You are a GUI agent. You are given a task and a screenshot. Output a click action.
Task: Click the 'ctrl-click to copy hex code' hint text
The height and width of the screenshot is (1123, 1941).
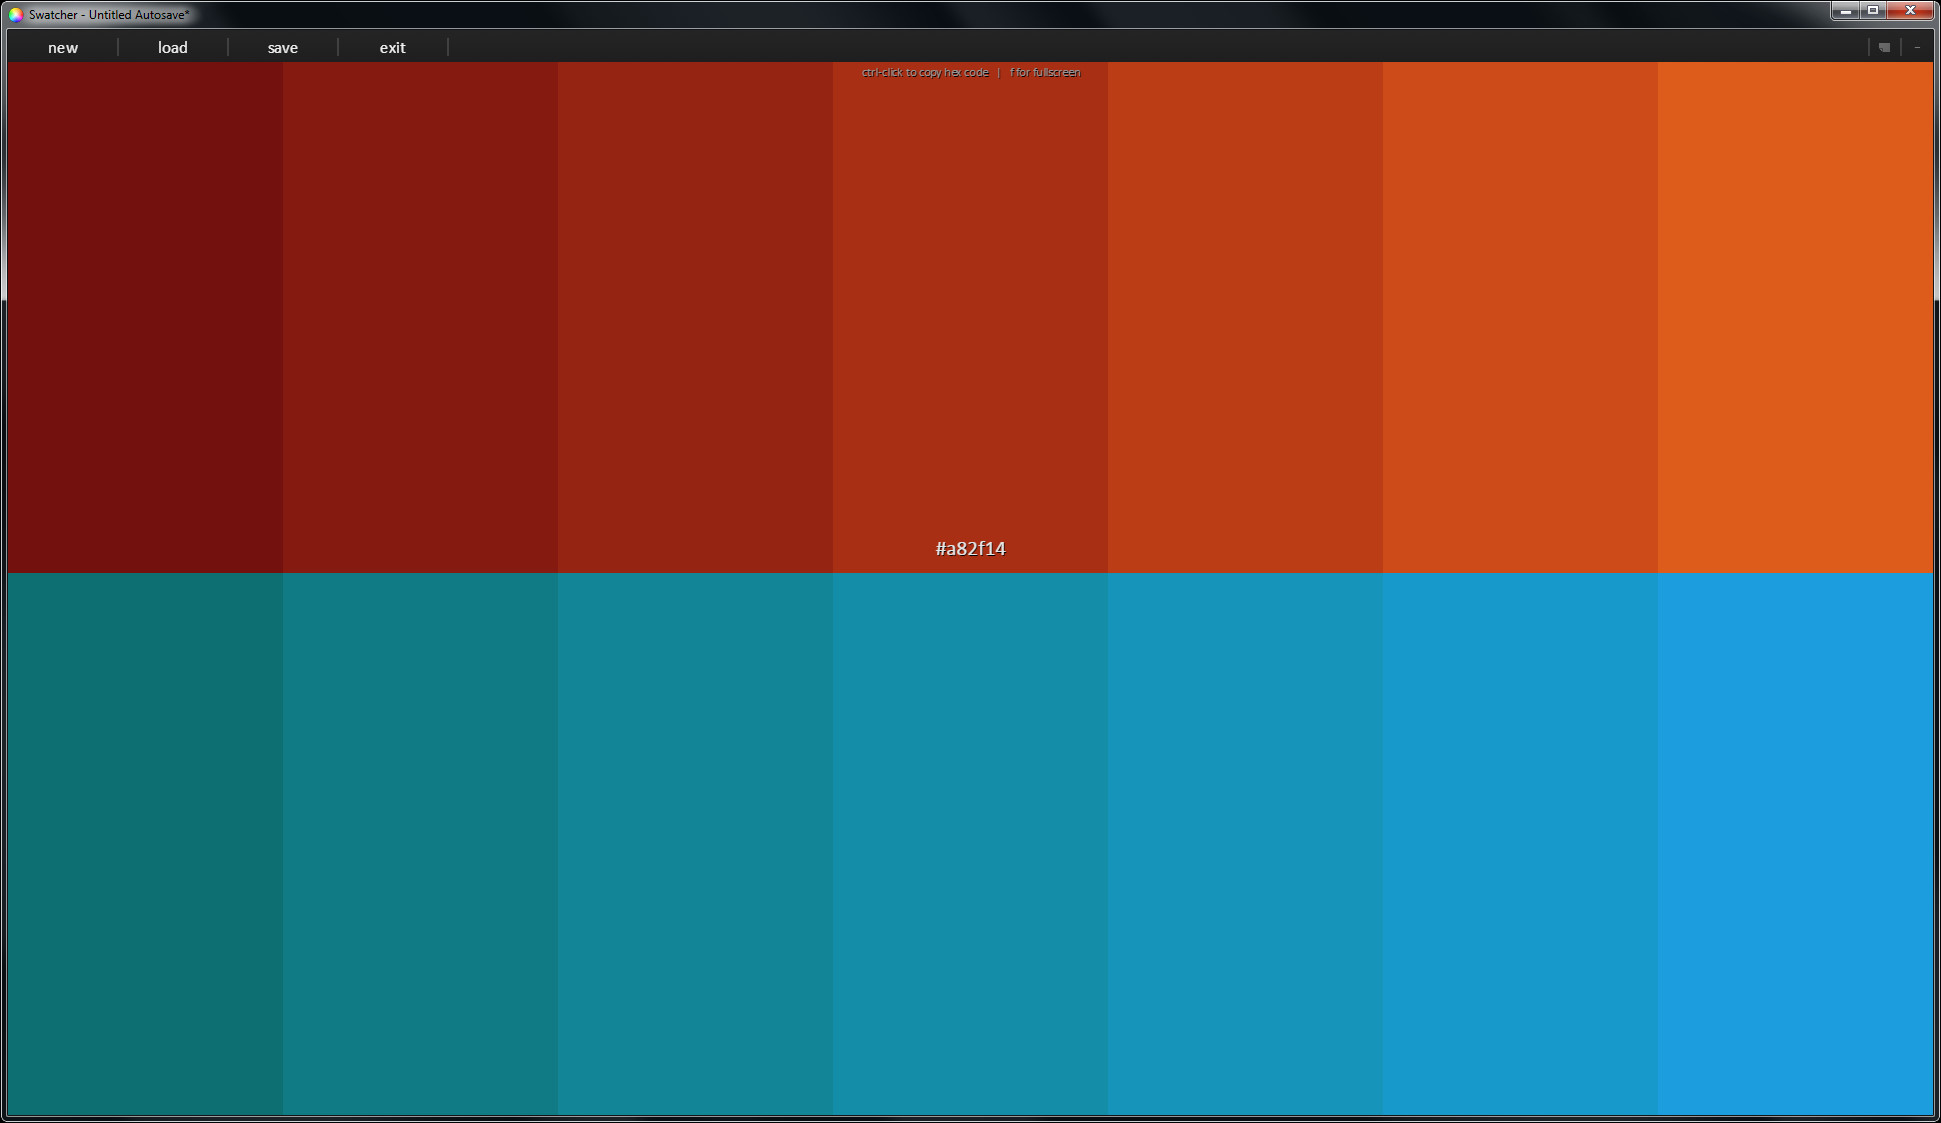click(923, 72)
